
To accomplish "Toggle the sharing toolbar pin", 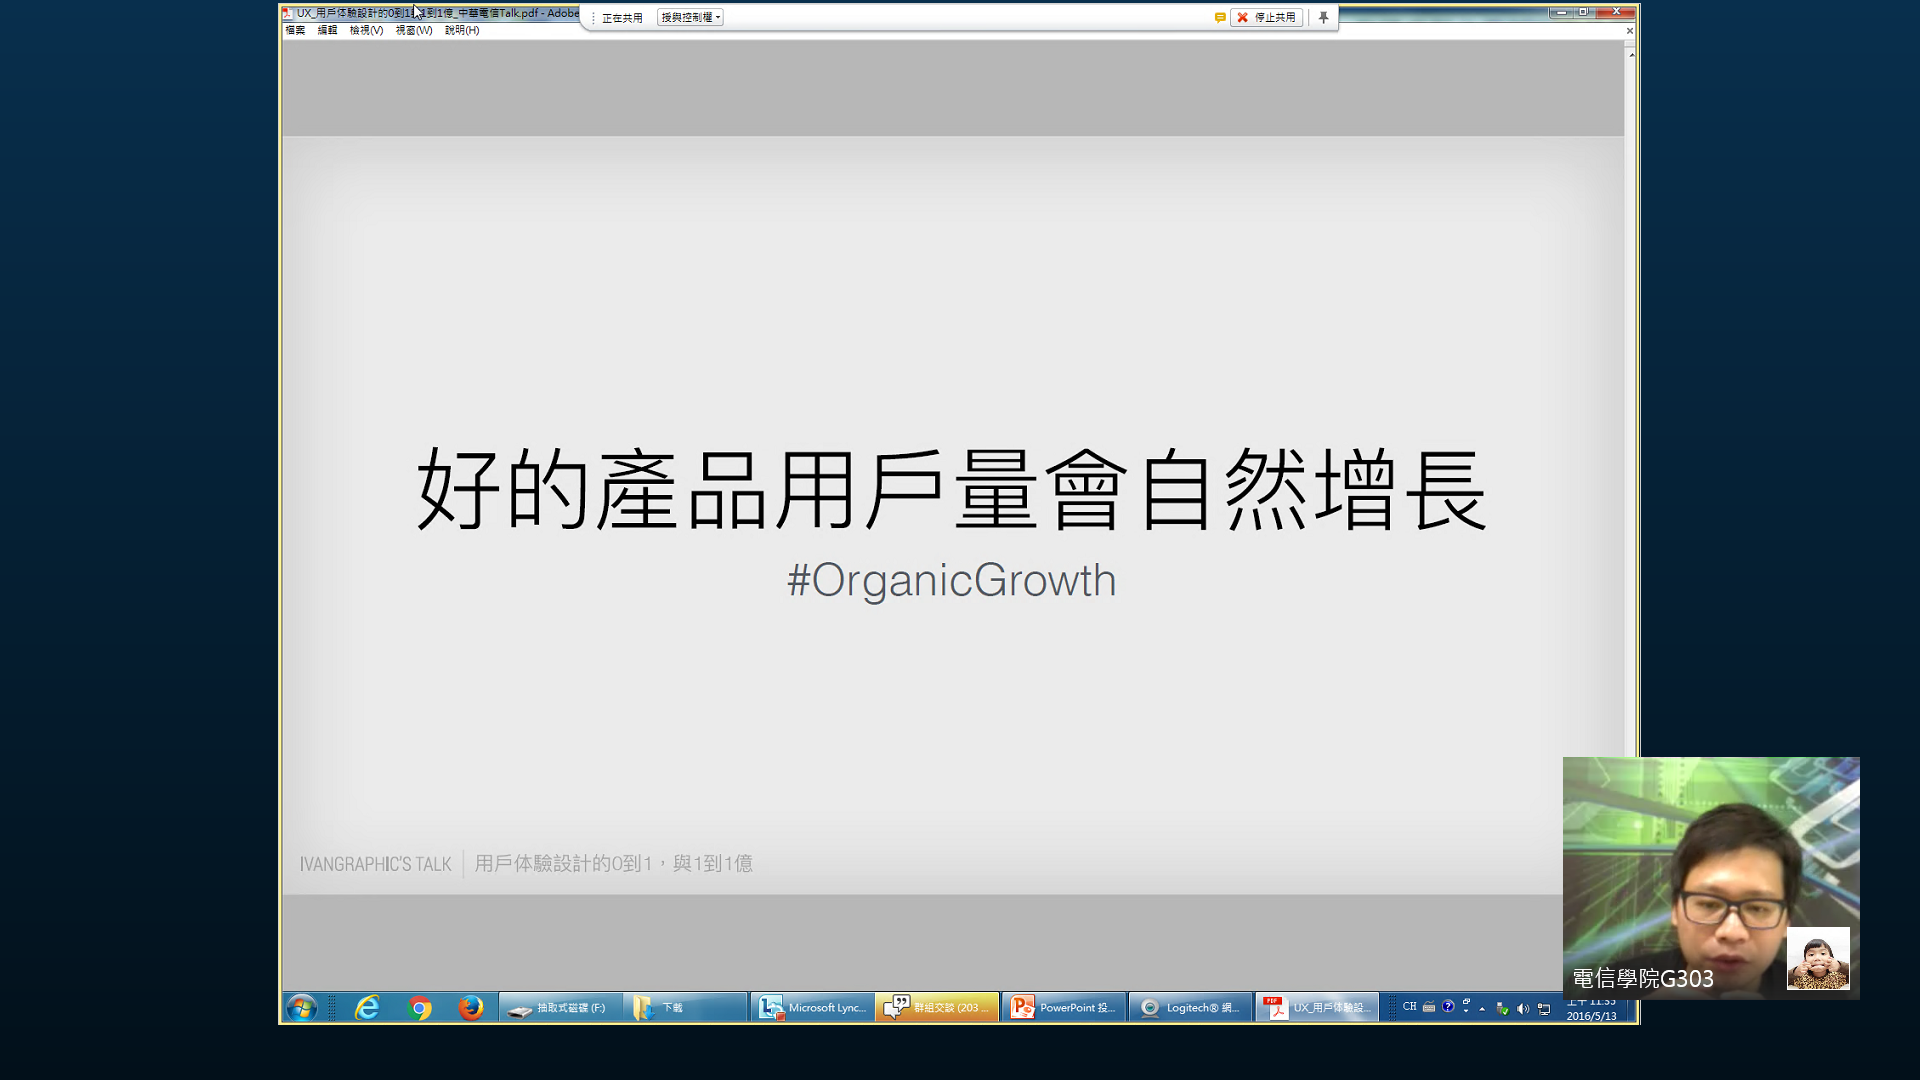I will pyautogui.click(x=1323, y=17).
